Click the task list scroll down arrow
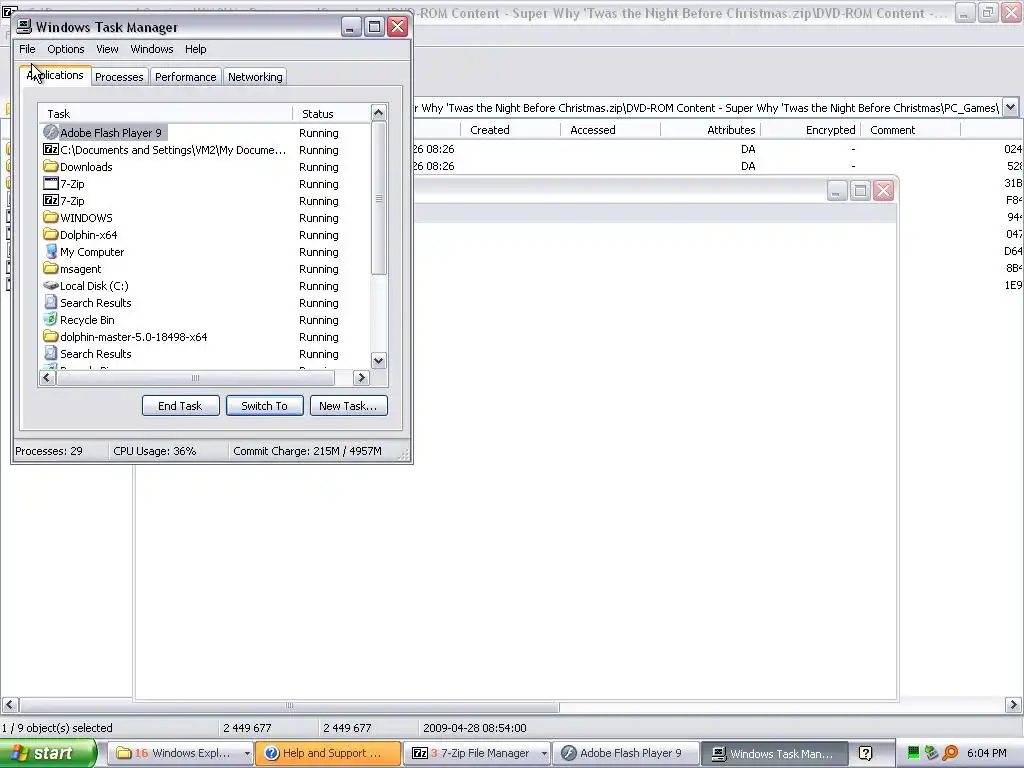 coord(378,360)
